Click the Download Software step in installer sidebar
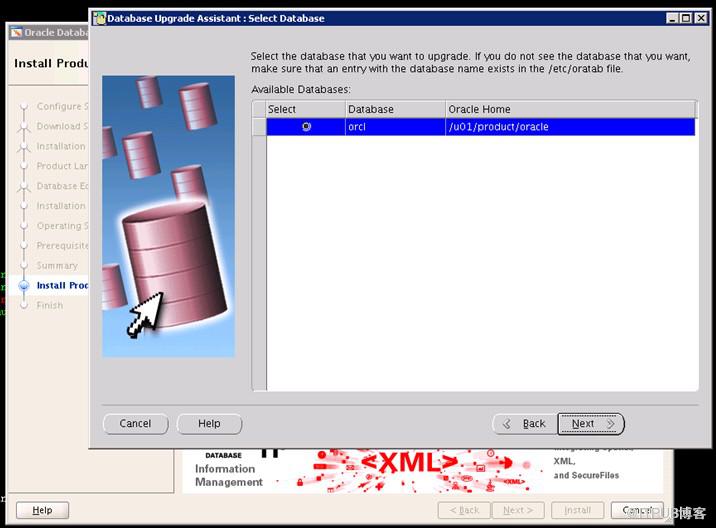Viewport: 716px width, 528px height. tap(62, 126)
